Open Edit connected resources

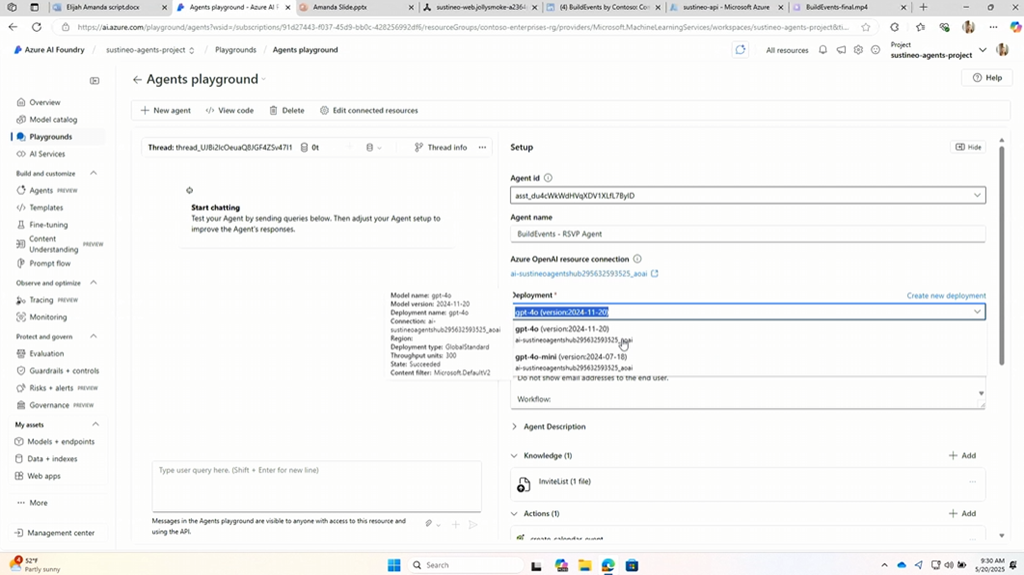click(369, 110)
